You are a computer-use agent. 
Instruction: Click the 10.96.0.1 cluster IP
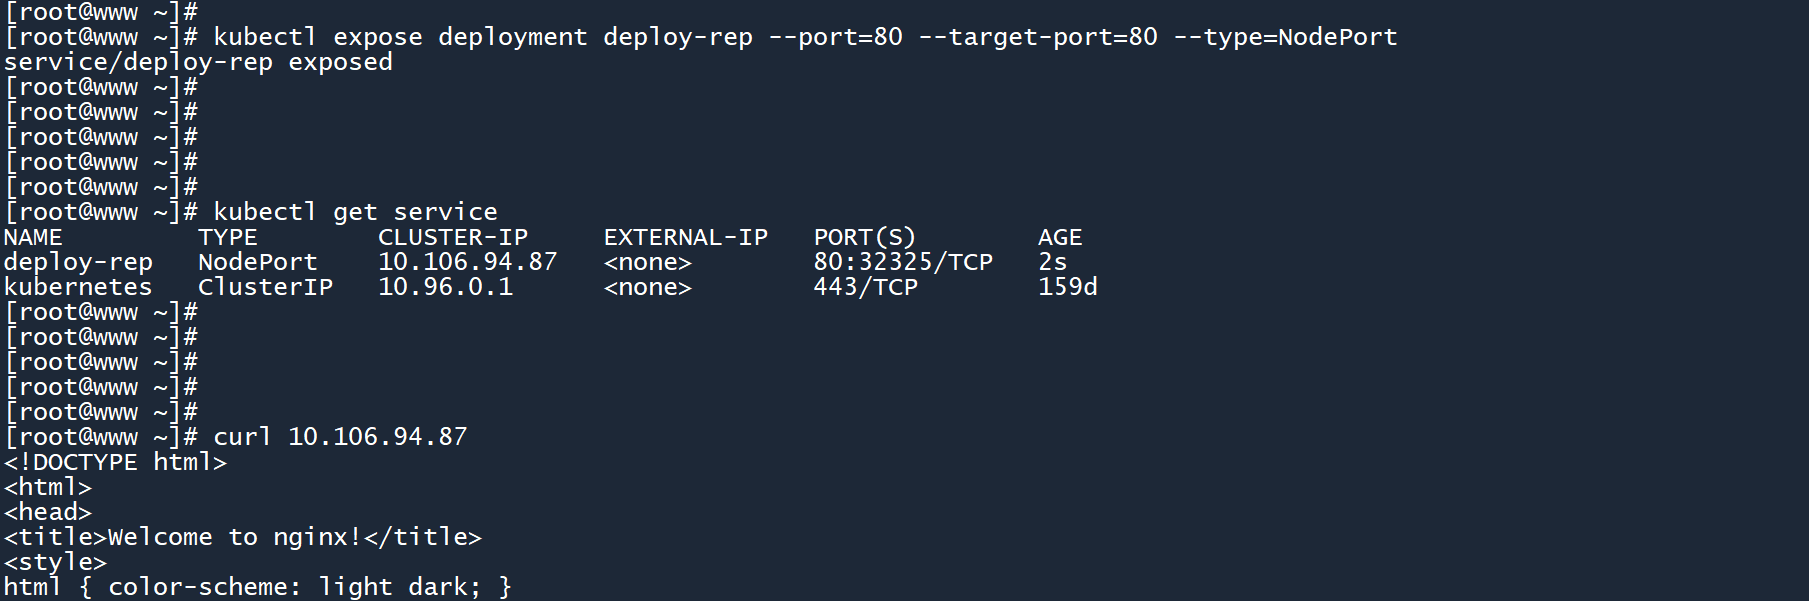tap(445, 287)
